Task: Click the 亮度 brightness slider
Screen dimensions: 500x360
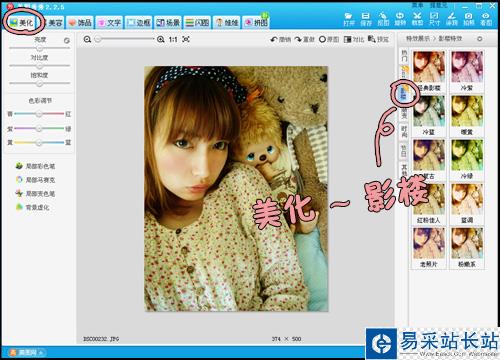Action: 40,48
